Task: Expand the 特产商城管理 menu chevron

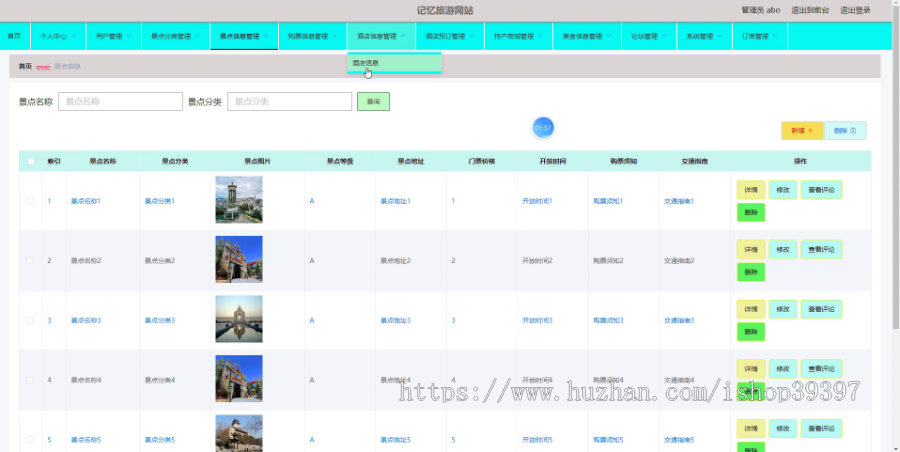Action: click(x=540, y=36)
